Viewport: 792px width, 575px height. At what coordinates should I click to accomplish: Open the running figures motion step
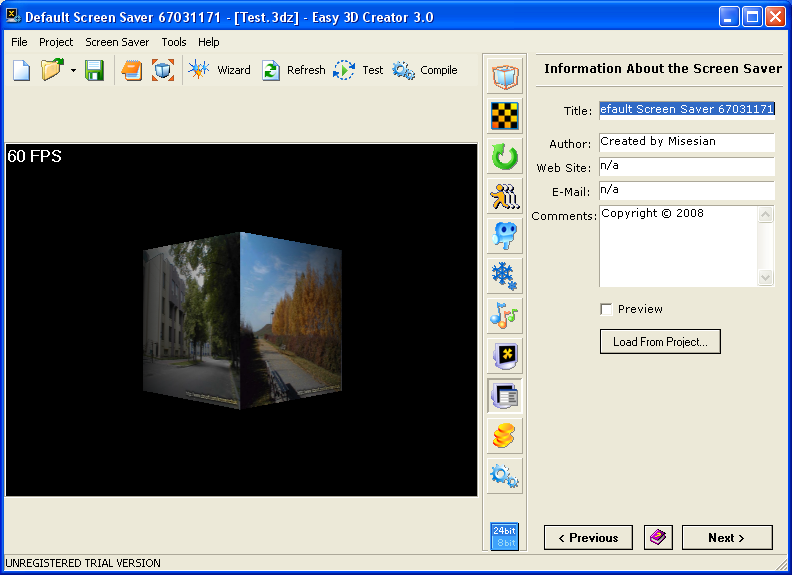pyautogui.click(x=505, y=196)
